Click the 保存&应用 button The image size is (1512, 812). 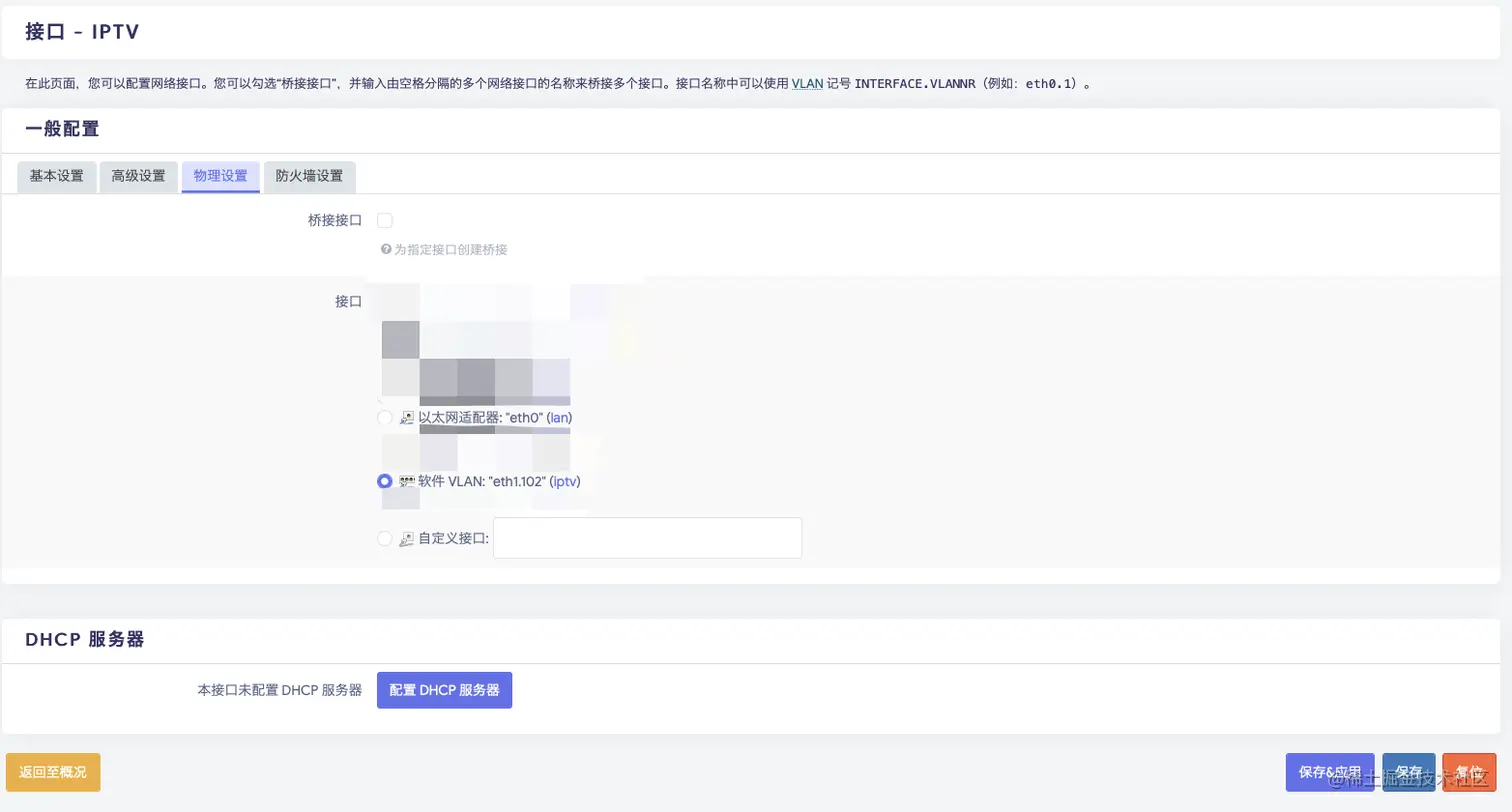1330,772
